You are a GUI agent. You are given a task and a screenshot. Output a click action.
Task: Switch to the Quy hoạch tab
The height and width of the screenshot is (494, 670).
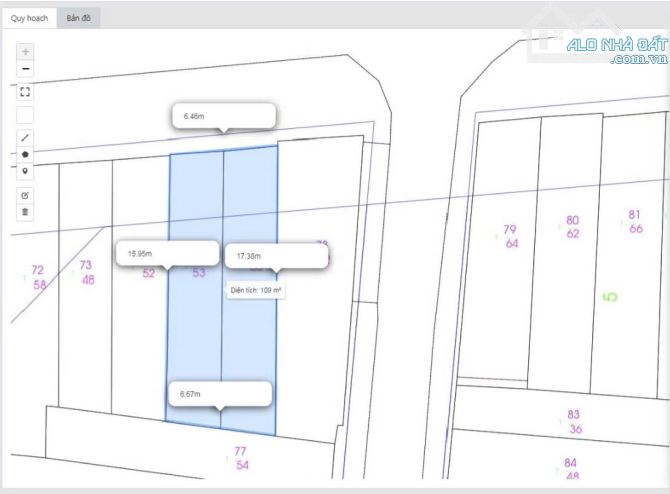coord(29,18)
